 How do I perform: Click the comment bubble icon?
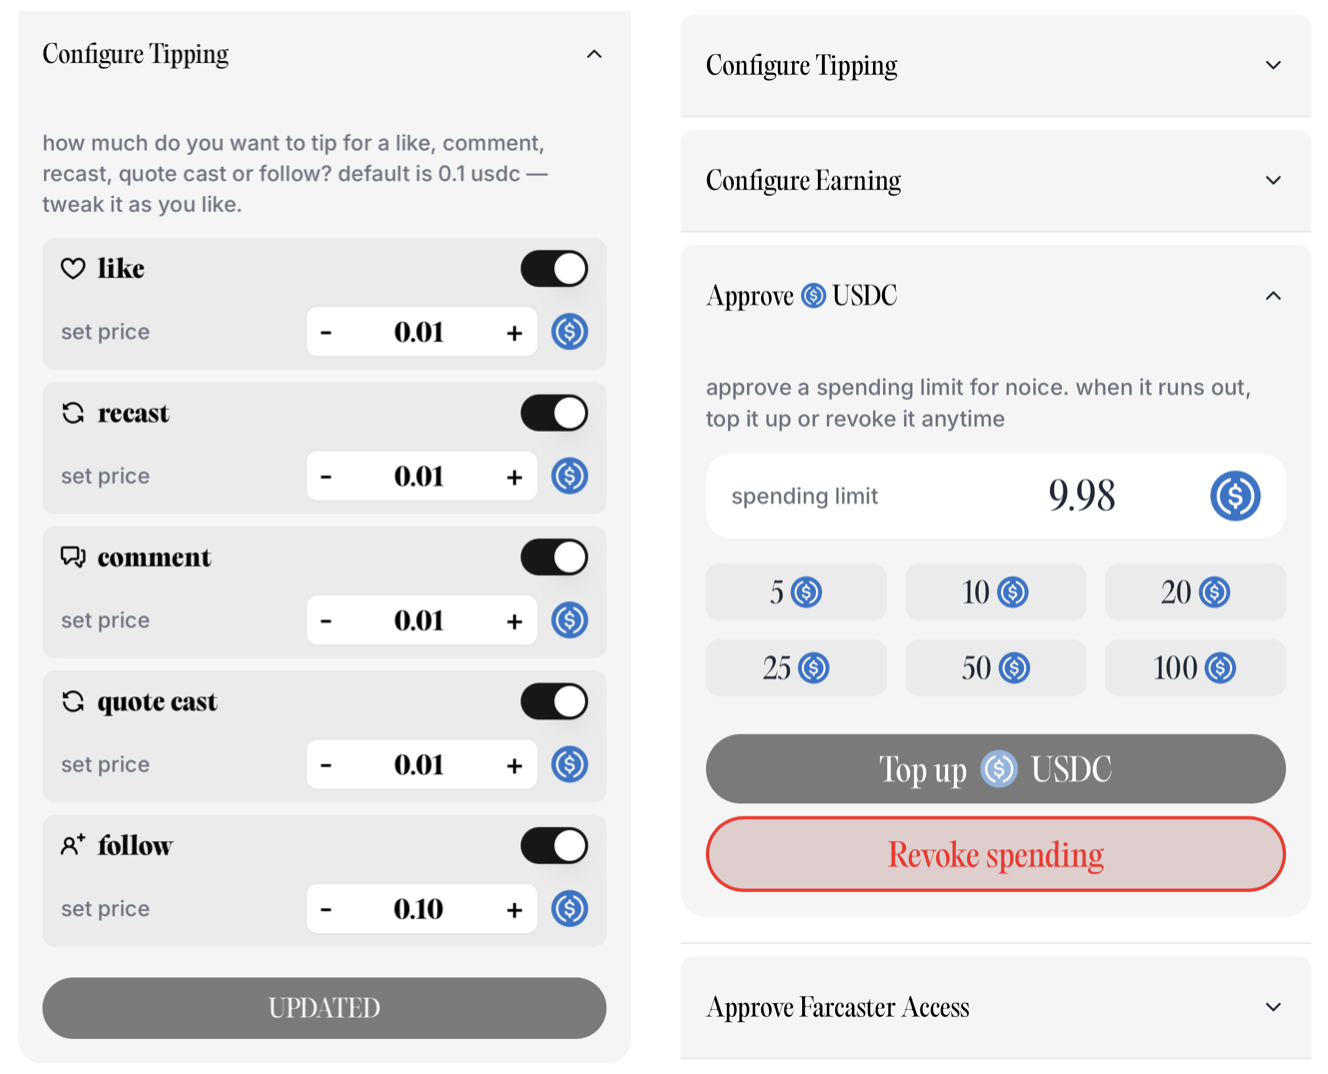(x=73, y=557)
